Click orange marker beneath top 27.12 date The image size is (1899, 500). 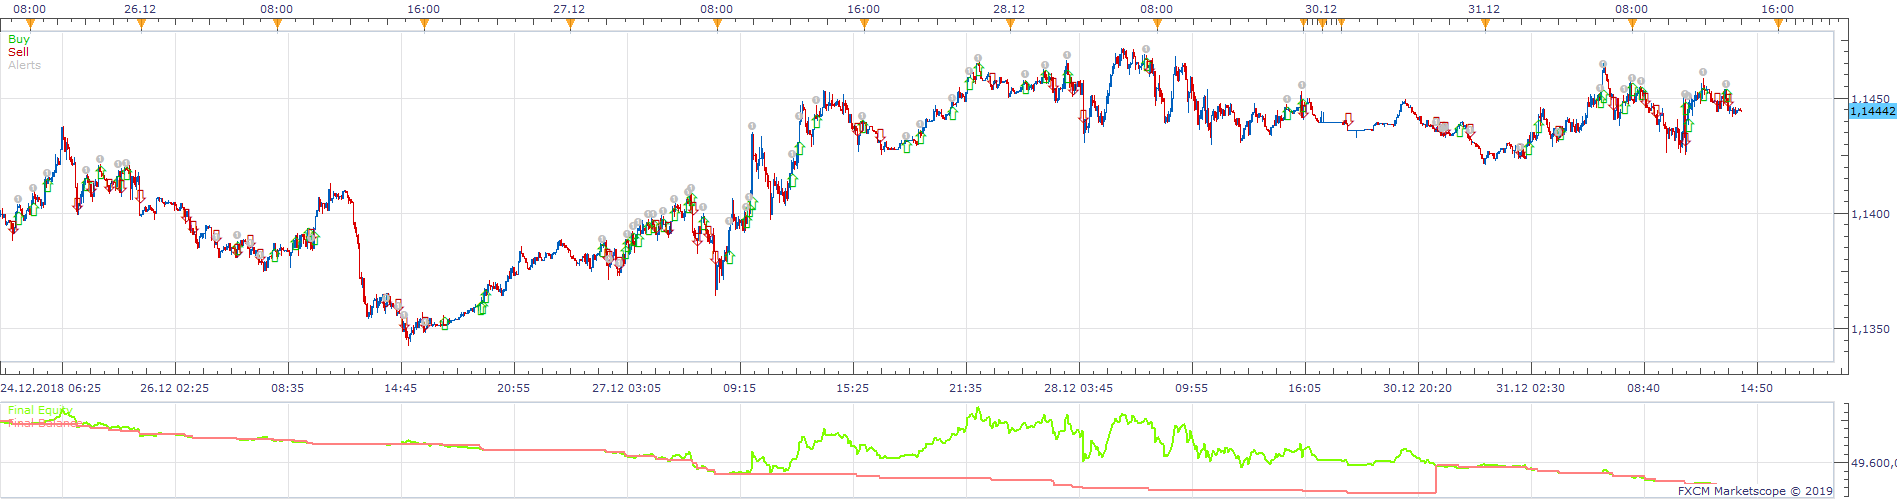pyautogui.click(x=570, y=25)
